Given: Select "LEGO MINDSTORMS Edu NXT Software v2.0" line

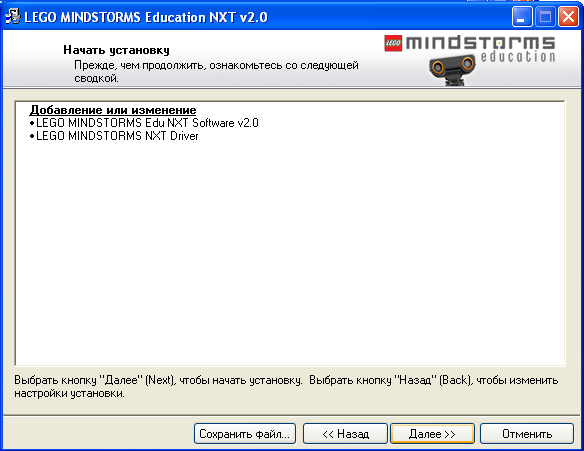Looking at the screenshot, I should (144, 123).
